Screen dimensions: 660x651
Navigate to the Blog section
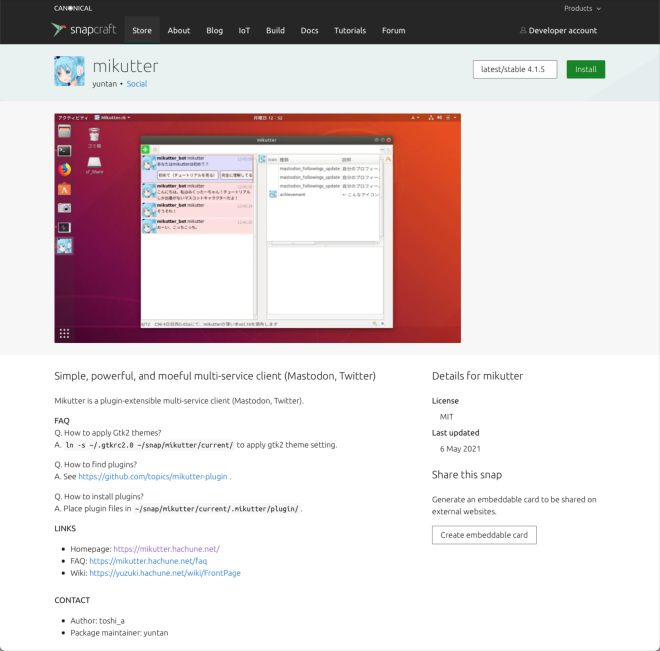pos(214,30)
